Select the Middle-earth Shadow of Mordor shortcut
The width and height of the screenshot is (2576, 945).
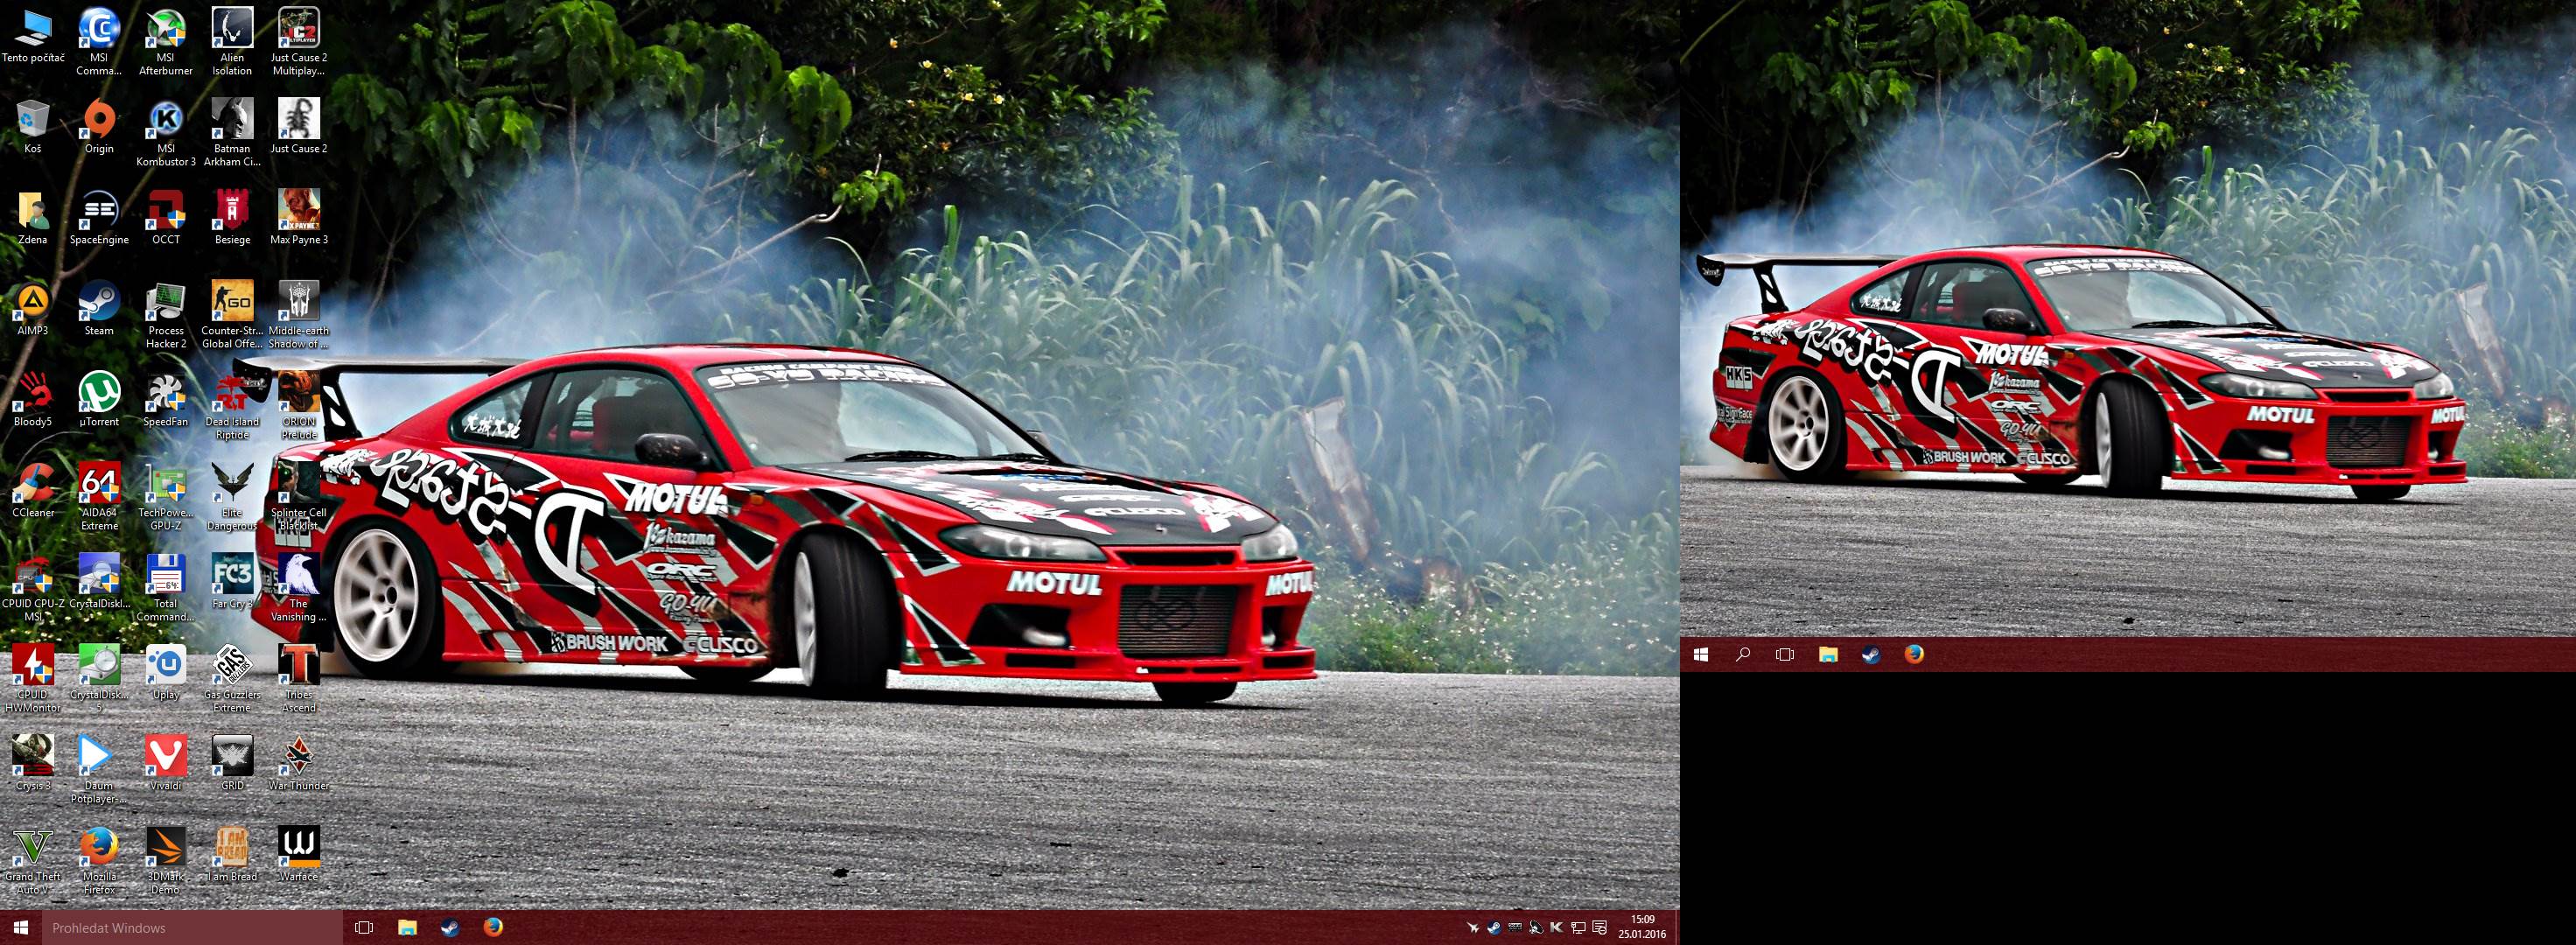coord(299,315)
